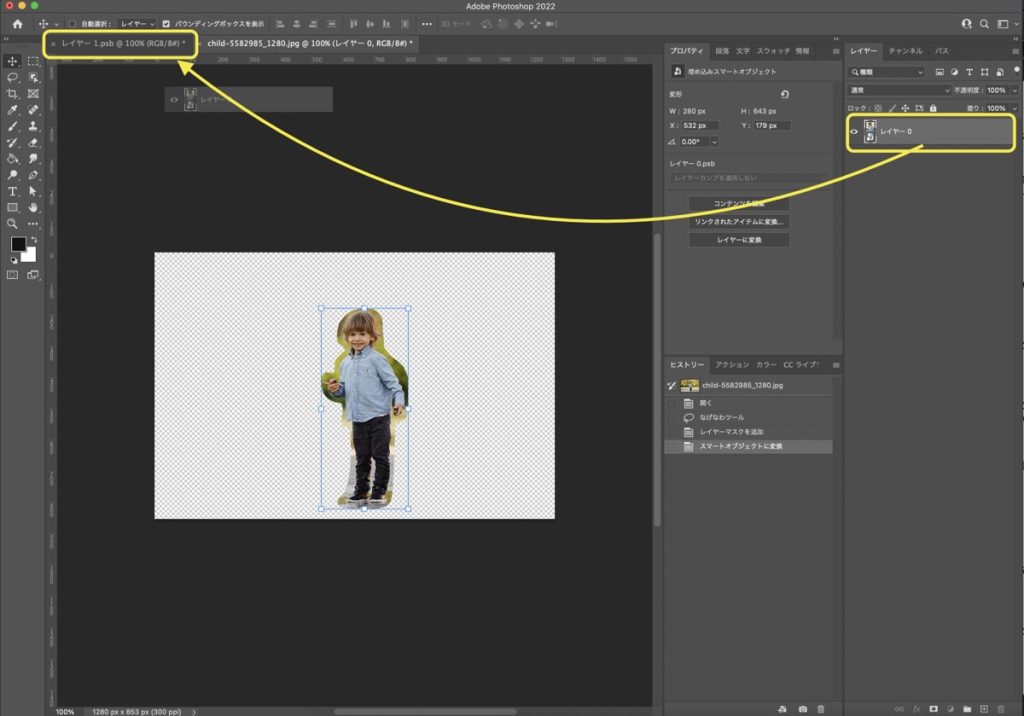This screenshot has height=716, width=1024.
Task: Toggle lock transparent pixels
Action: click(878, 108)
